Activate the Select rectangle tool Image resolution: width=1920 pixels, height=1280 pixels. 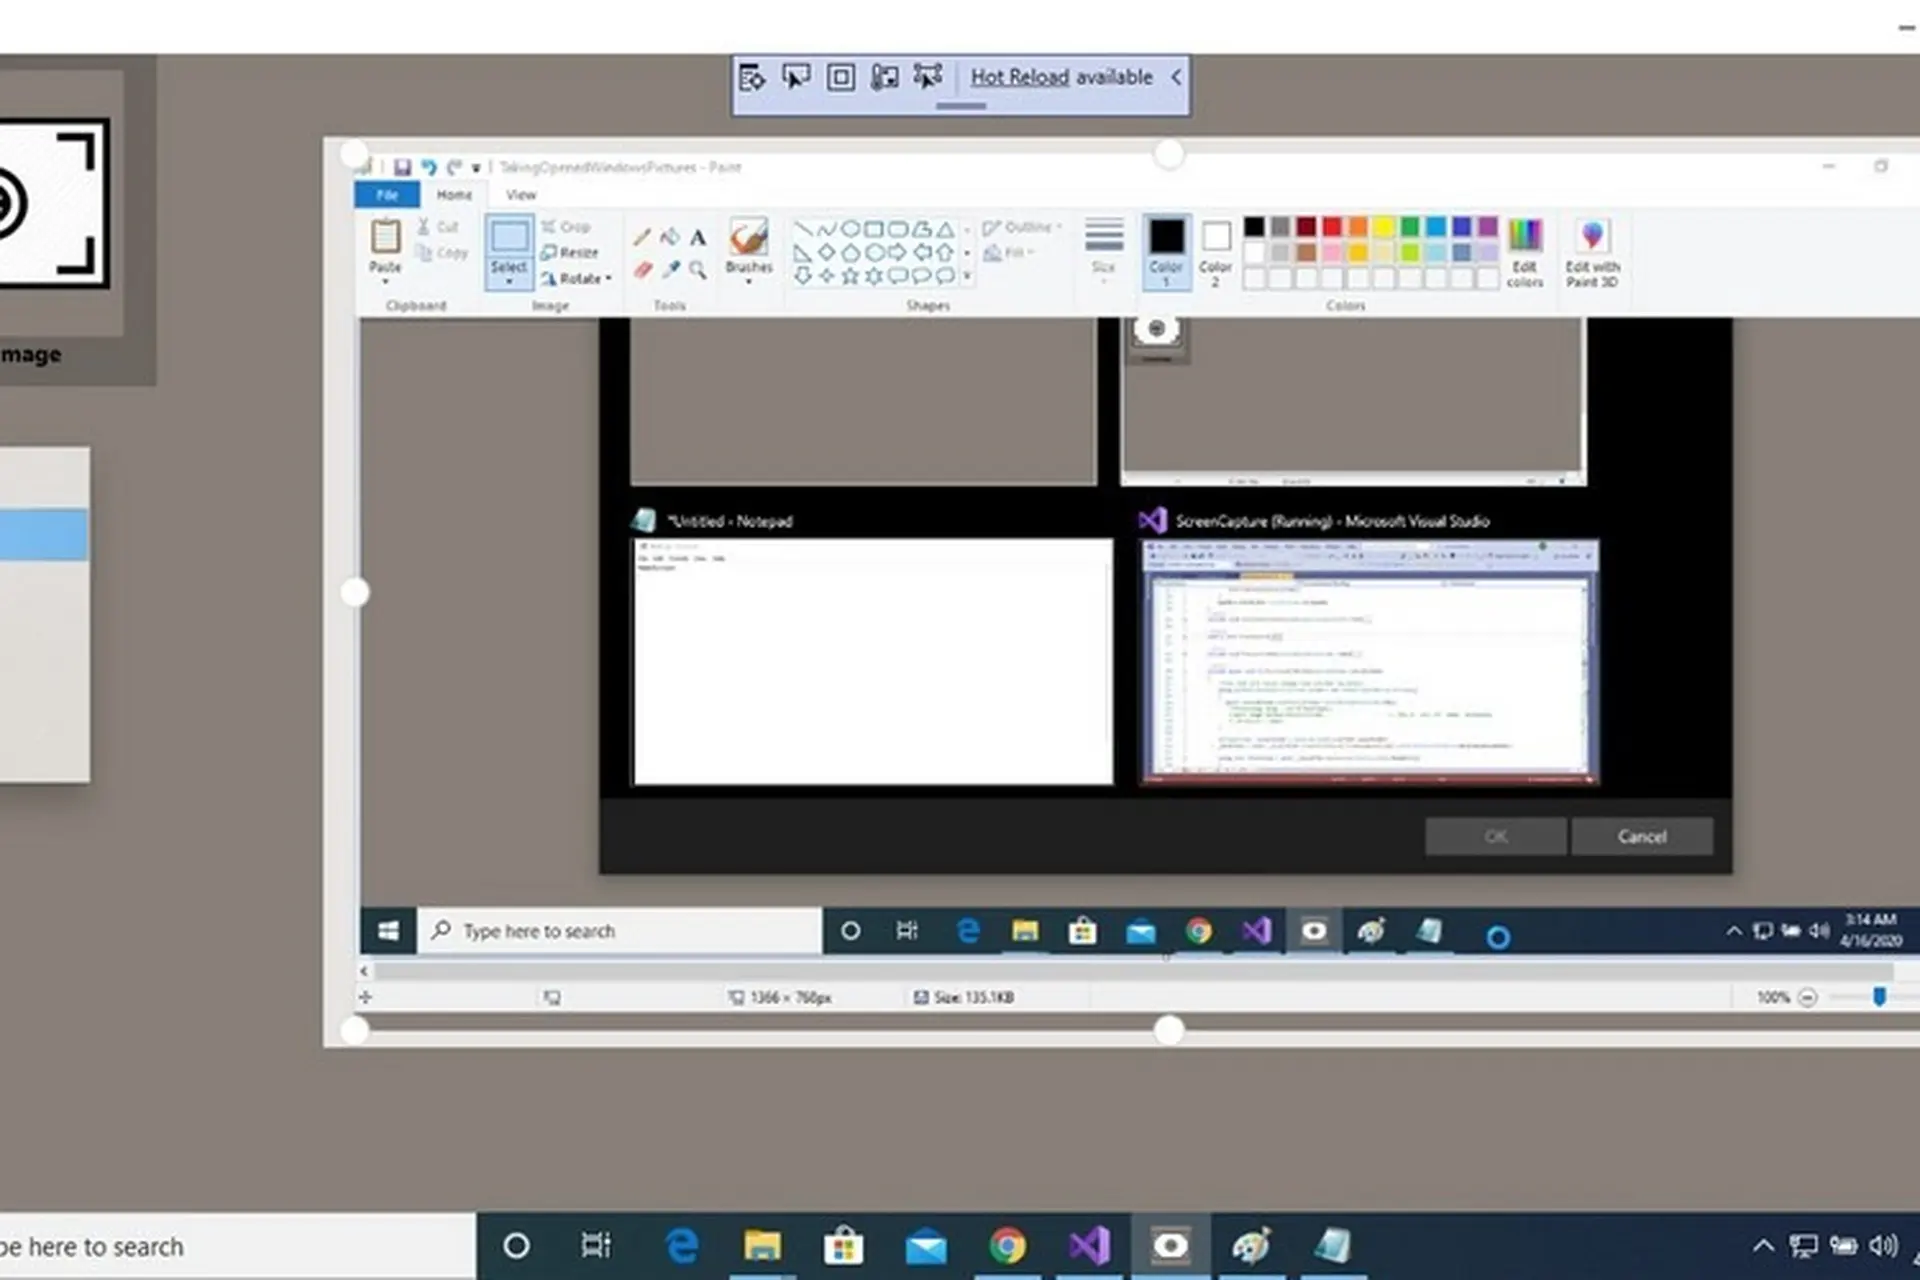point(509,237)
